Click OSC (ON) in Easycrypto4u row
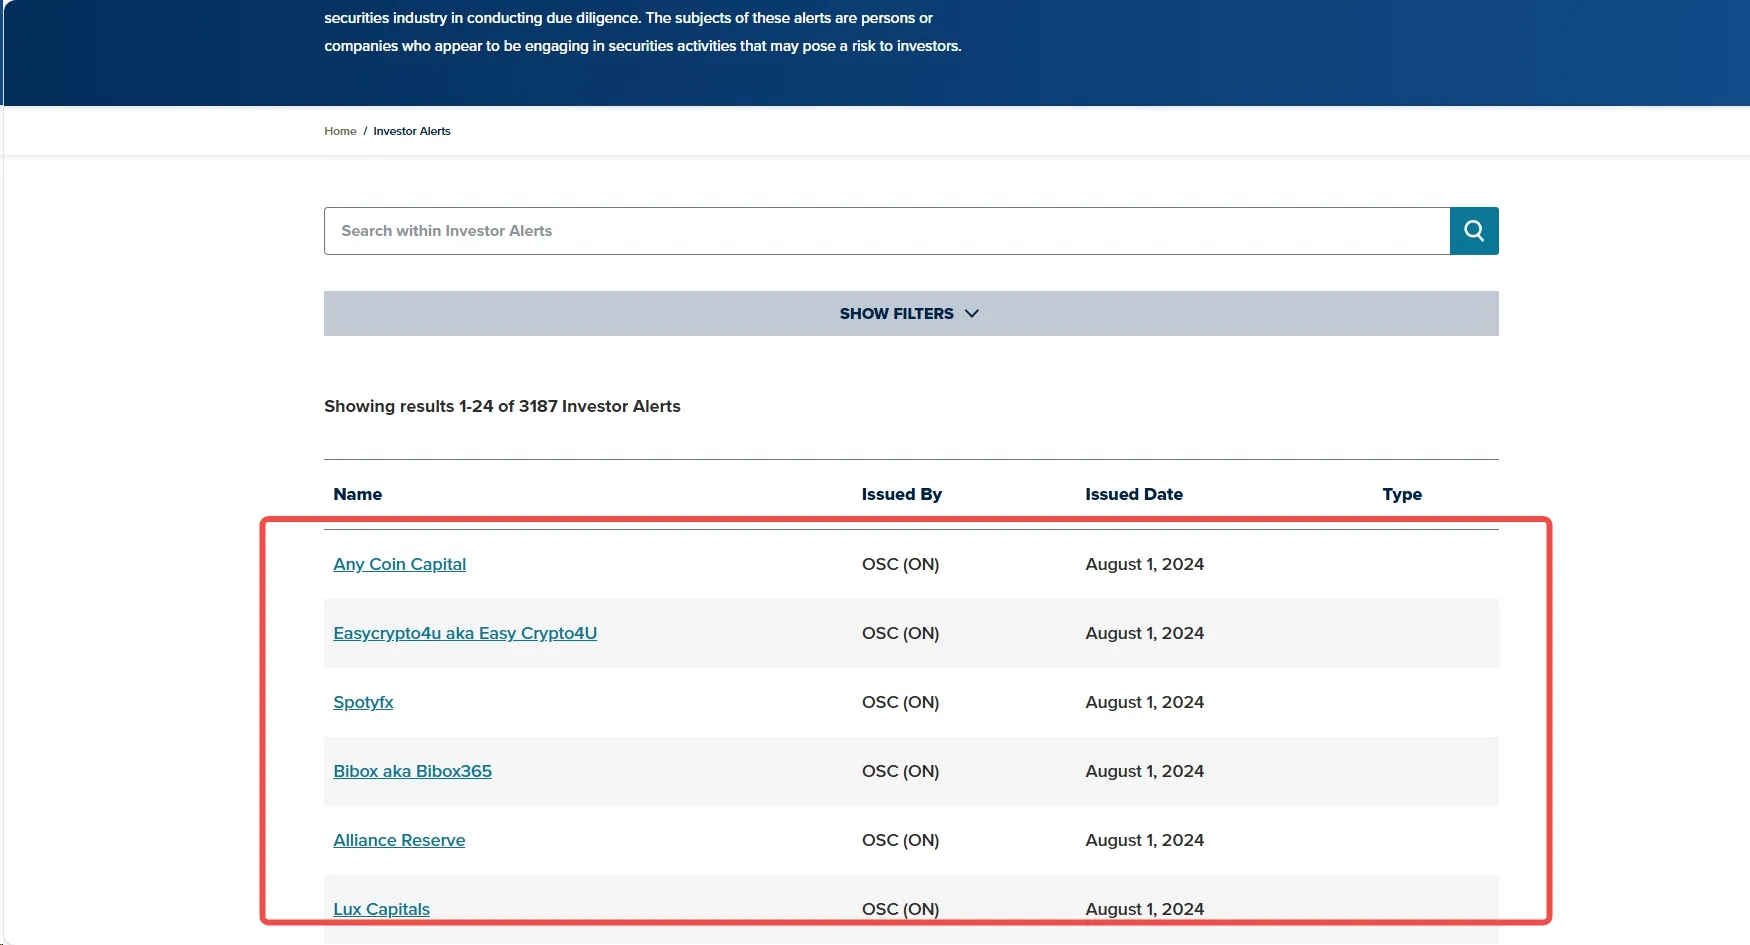Screen dimensions: 1750x945 (901, 633)
